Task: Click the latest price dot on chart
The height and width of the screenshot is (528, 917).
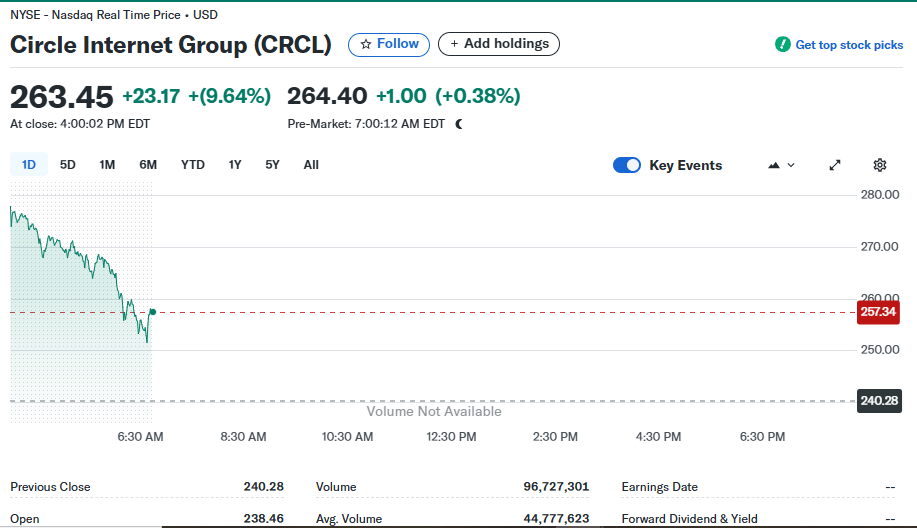Action: click(152, 312)
